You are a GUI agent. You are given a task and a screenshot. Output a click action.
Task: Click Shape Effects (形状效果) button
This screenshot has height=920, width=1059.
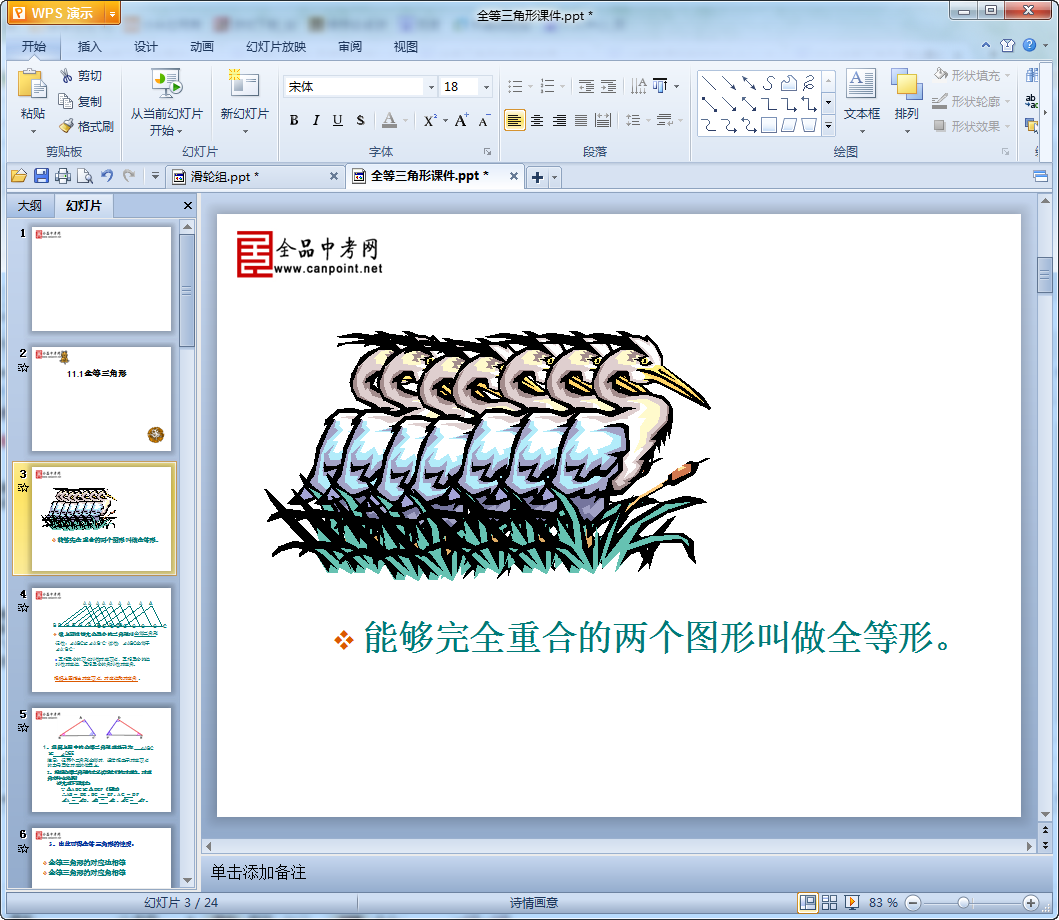point(972,126)
